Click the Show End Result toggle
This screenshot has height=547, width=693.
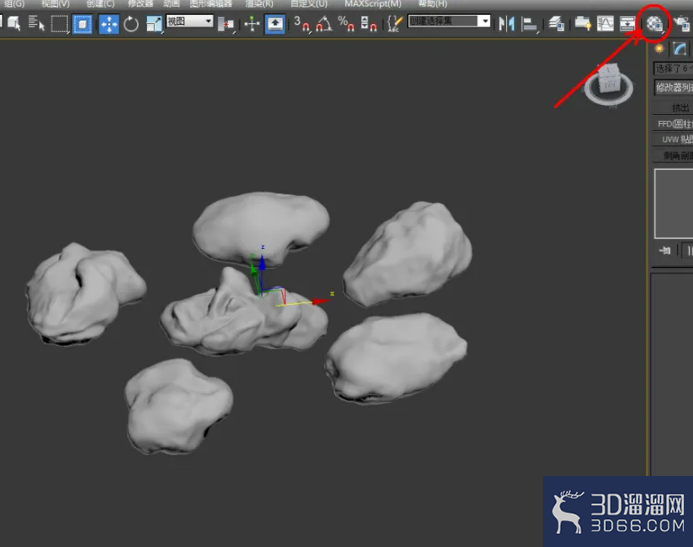[x=688, y=251]
